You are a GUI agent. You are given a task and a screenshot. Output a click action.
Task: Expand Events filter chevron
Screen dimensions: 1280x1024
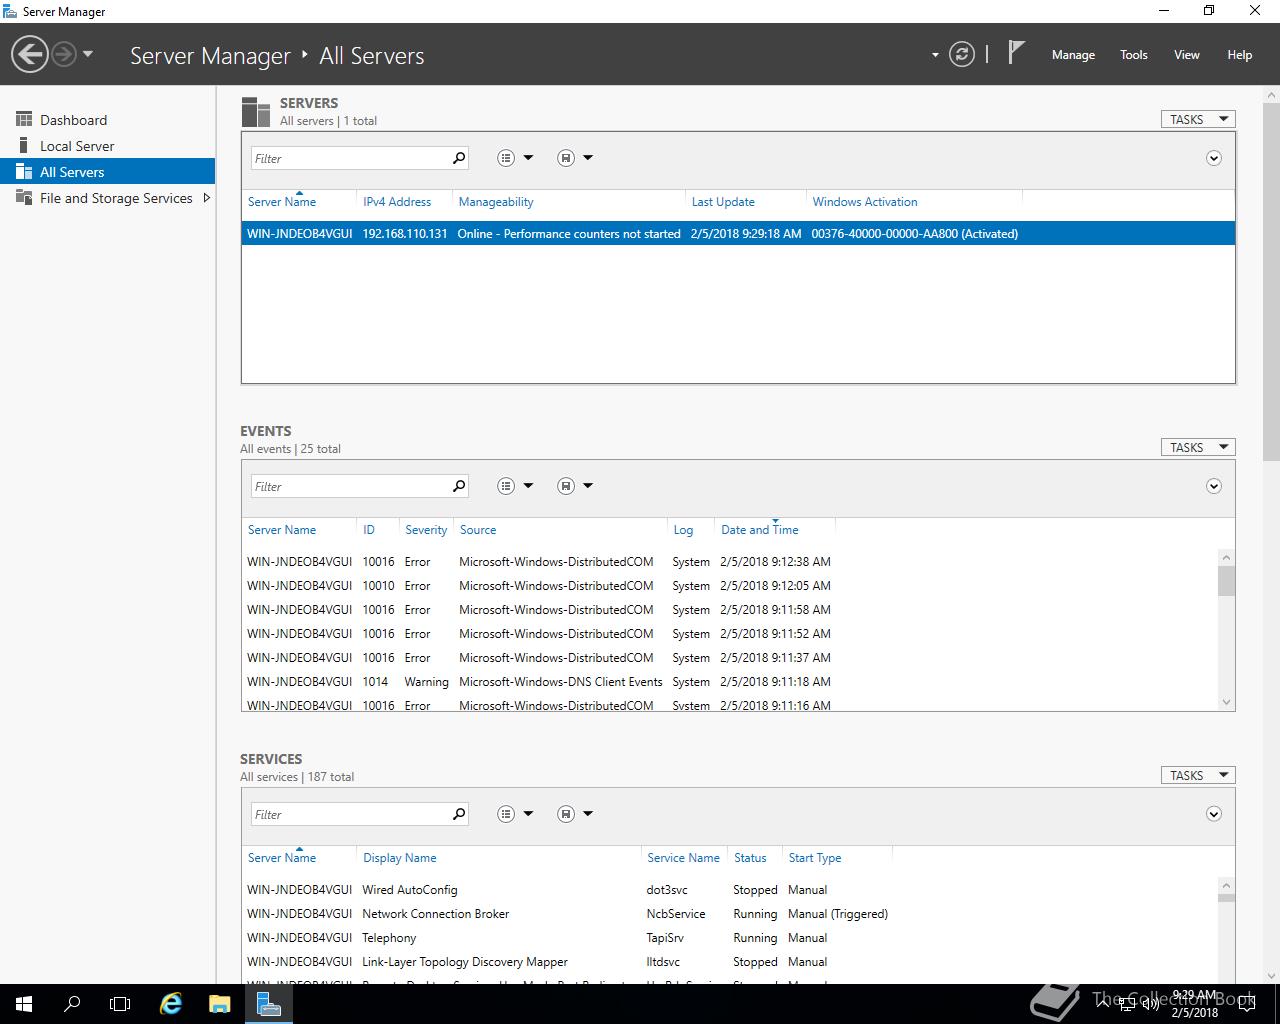click(x=1214, y=486)
